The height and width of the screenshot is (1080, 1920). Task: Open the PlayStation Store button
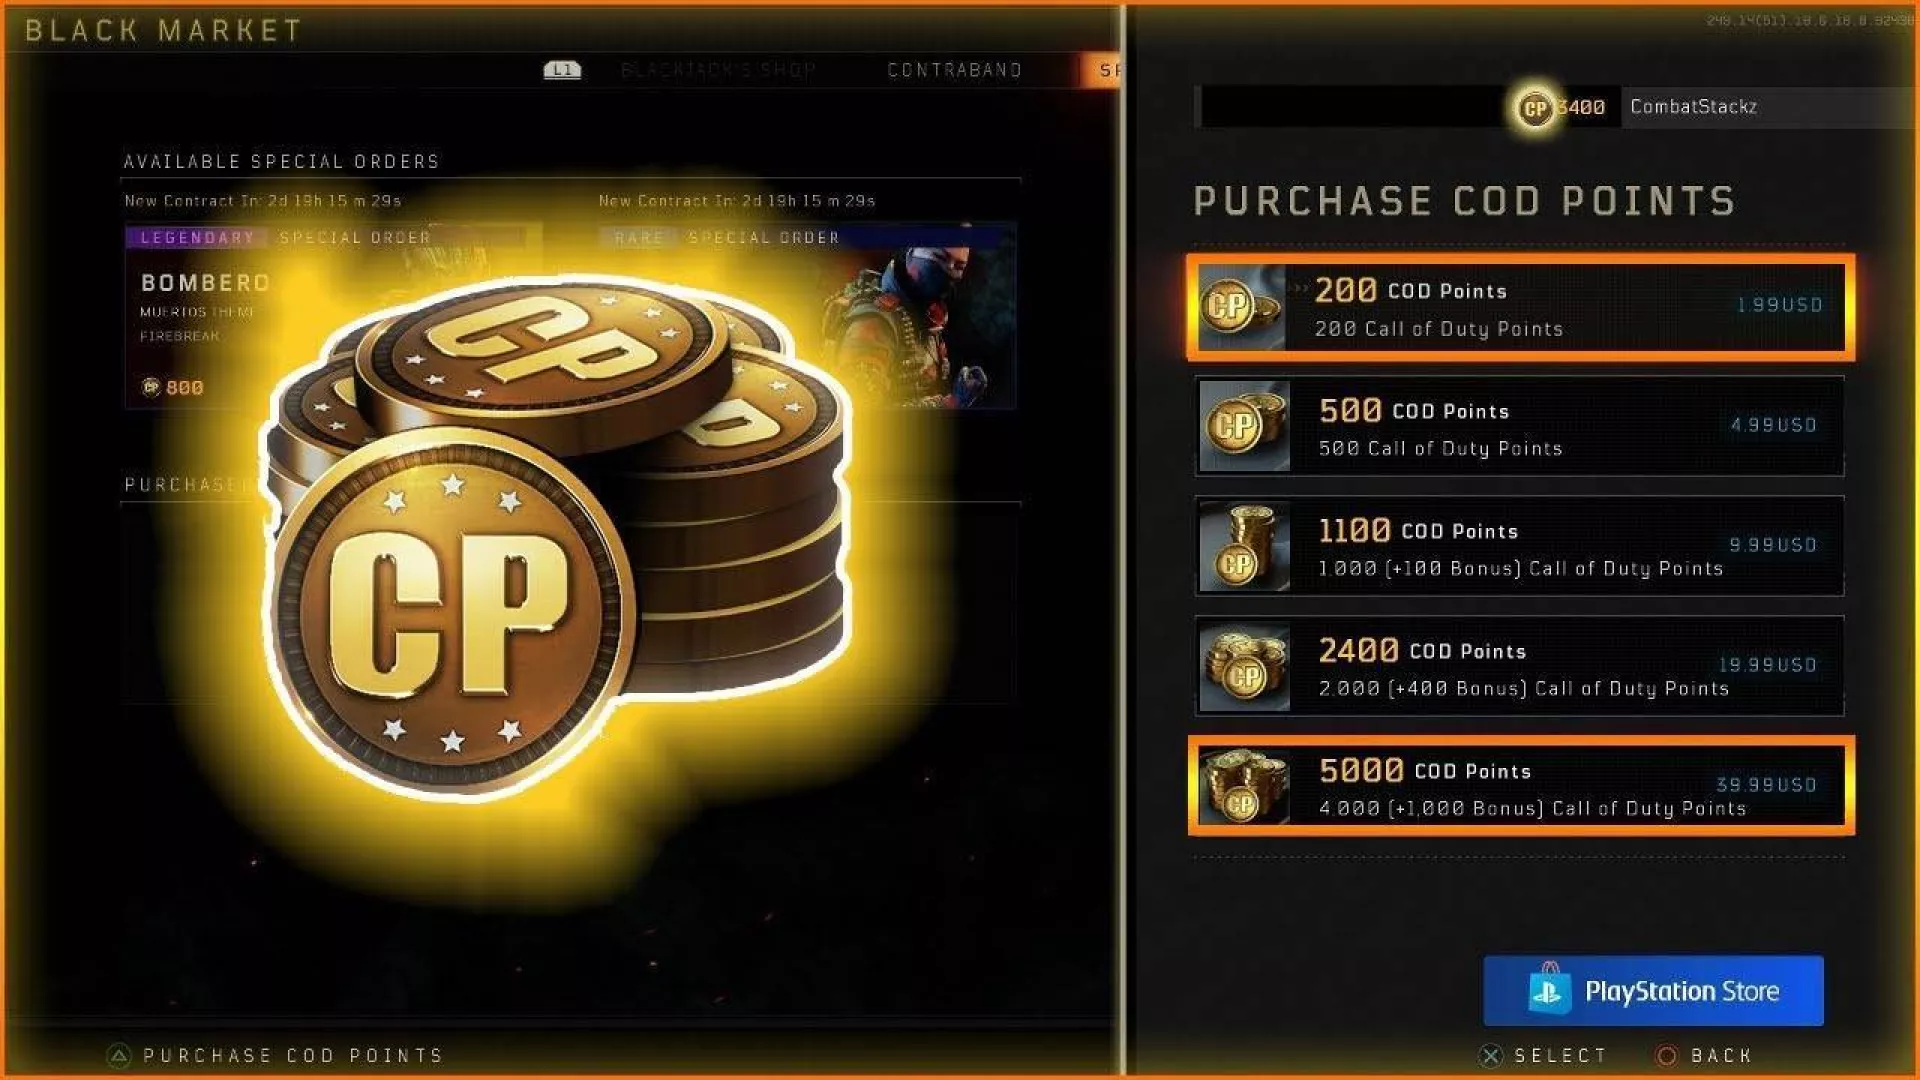1653,990
